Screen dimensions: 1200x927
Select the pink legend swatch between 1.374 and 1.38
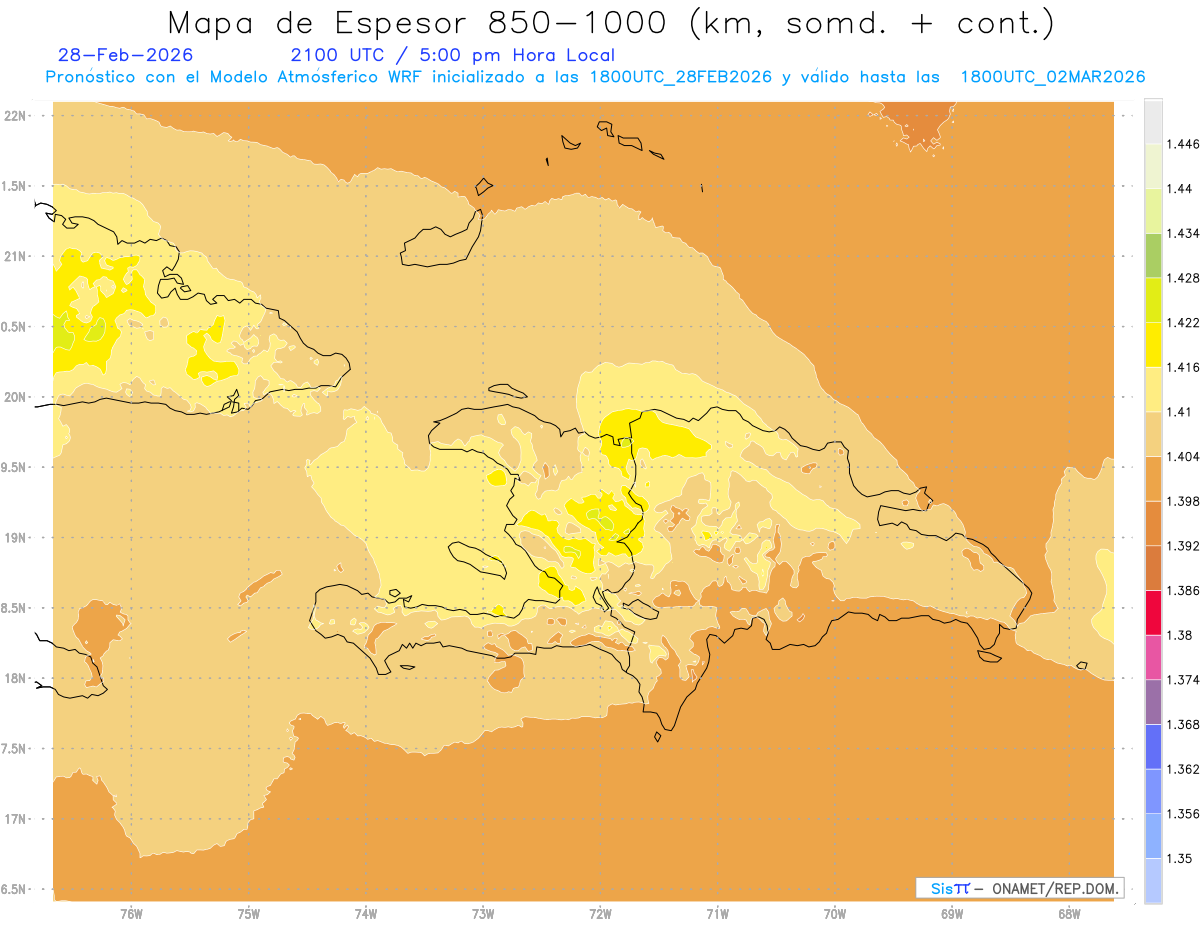[1153, 657]
